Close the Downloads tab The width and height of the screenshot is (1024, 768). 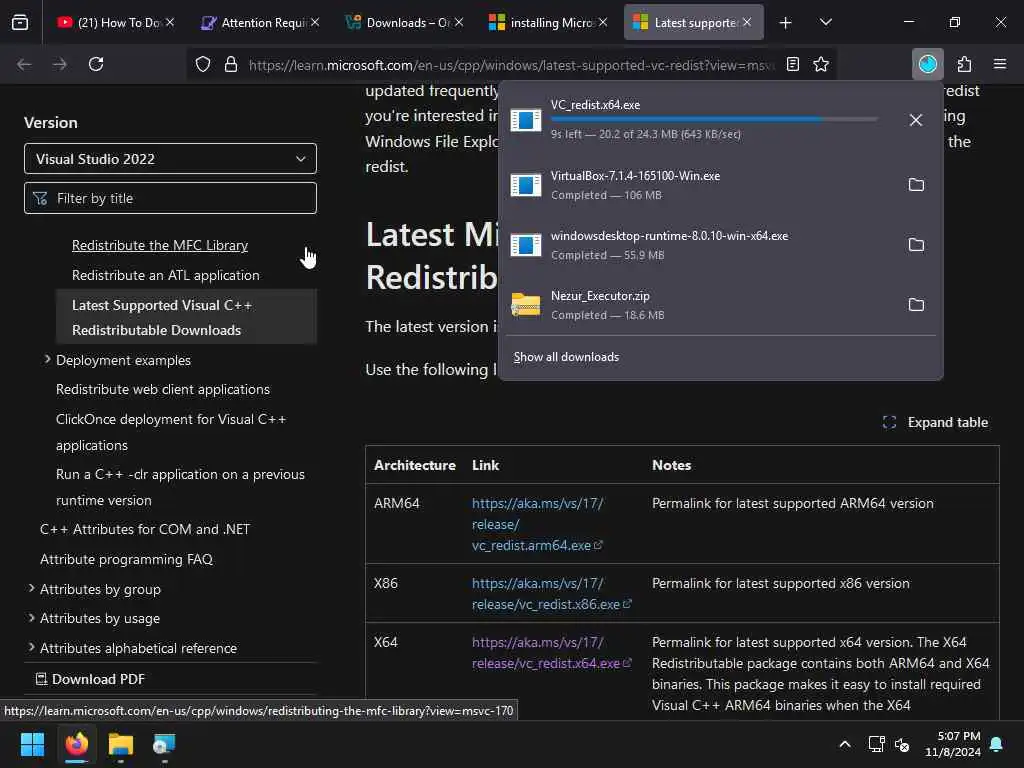point(459,22)
